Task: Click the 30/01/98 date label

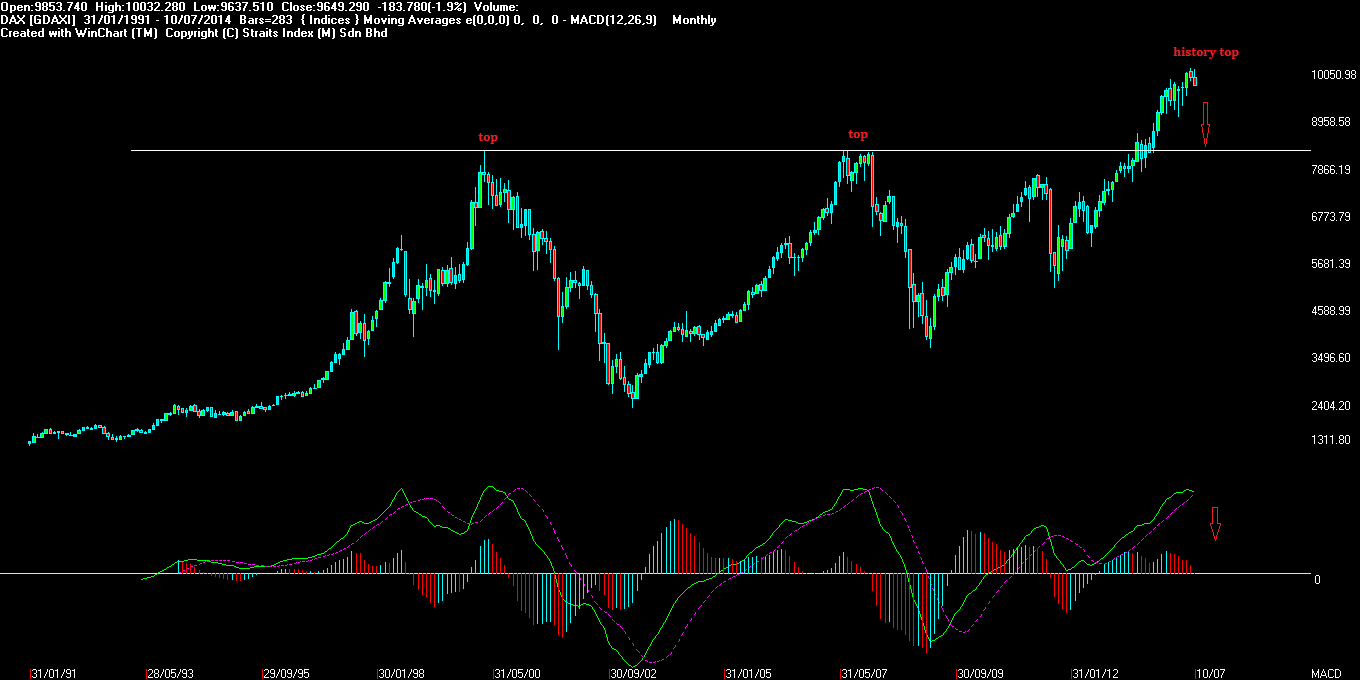Action: coord(402,673)
